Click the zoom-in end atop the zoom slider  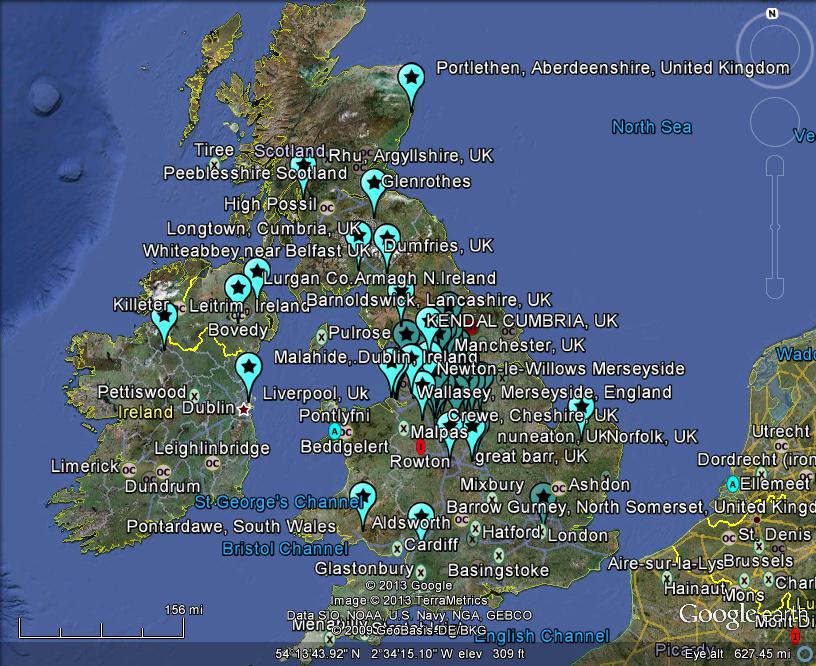775,165
